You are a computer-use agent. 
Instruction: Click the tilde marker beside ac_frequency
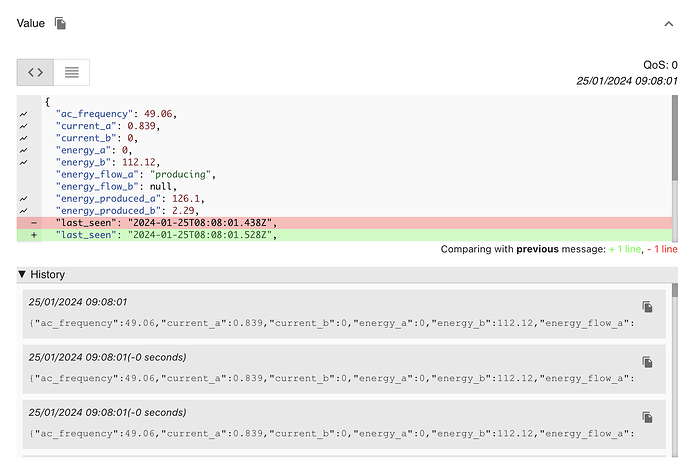[x=23, y=115]
